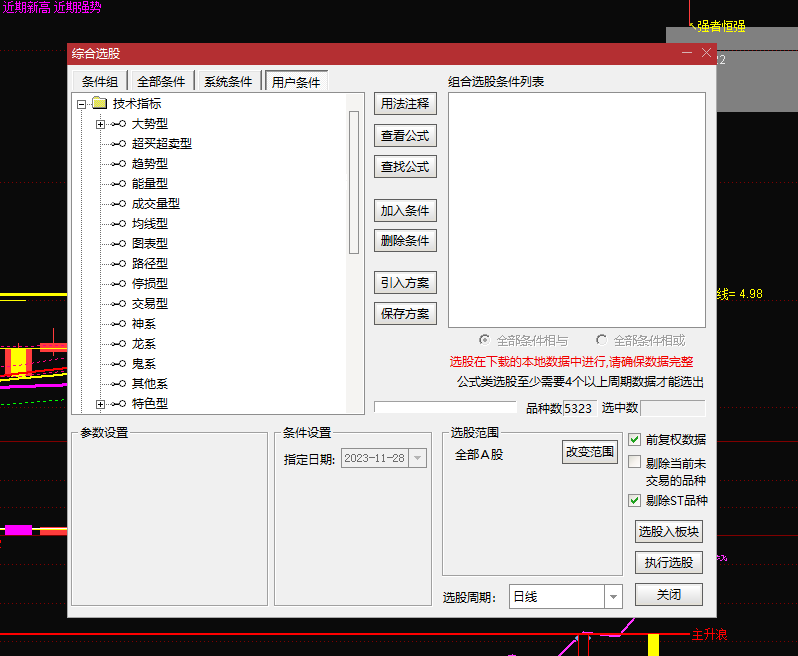This screenshot has height=656, width=798.
Task: Select the 路径型 category
Action: (150, 264)
